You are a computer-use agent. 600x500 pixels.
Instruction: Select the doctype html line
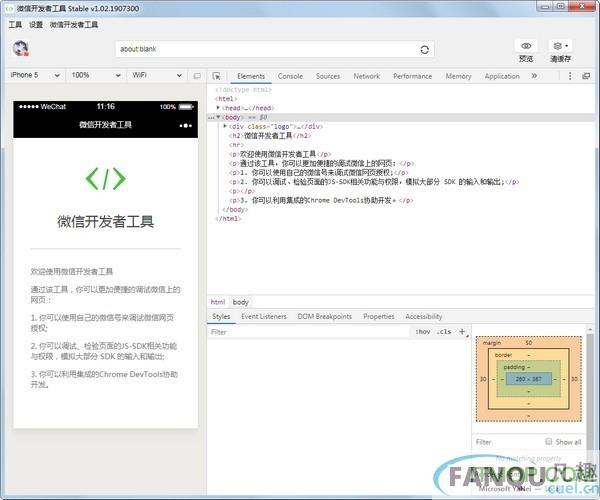point(243,90)
